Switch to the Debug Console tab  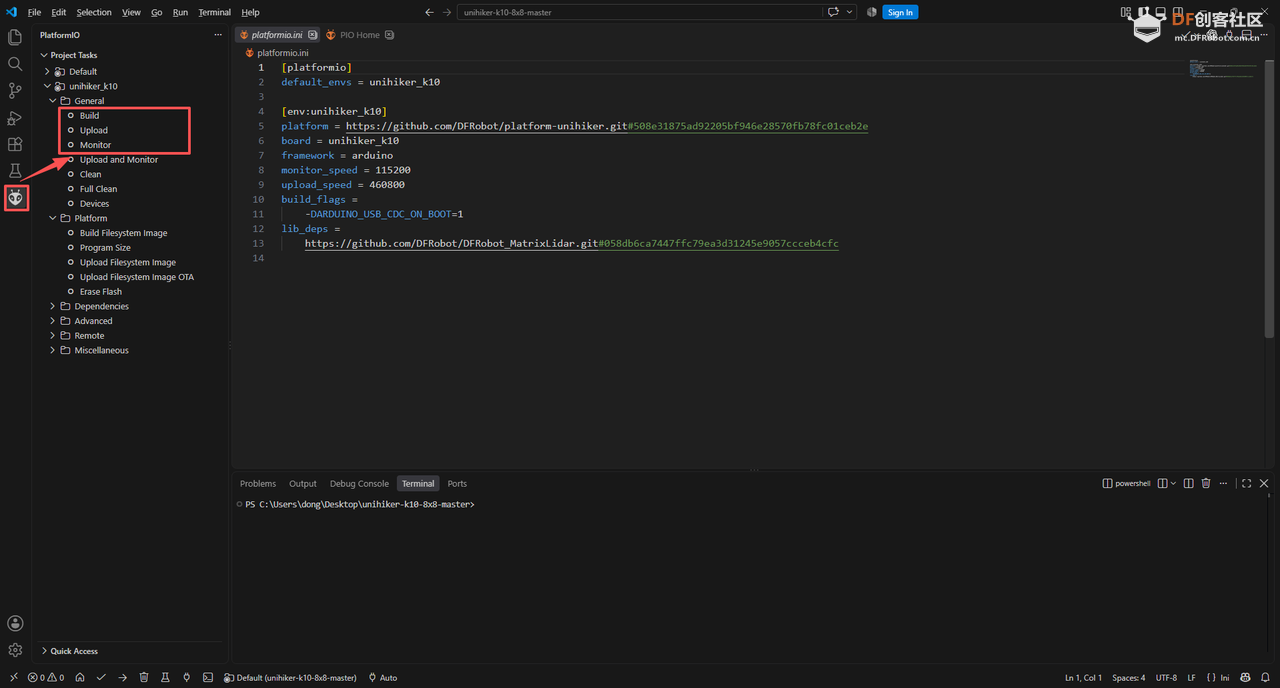click(x=359, y=483)
